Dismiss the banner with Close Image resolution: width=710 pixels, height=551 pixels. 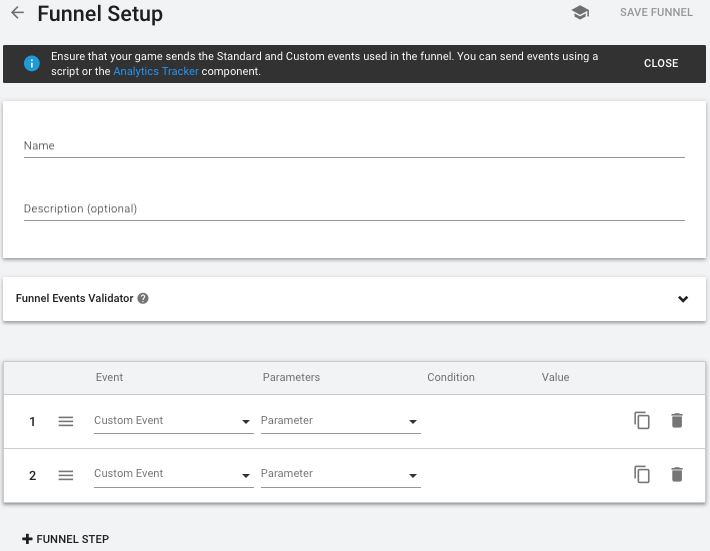tap(661, 63)
